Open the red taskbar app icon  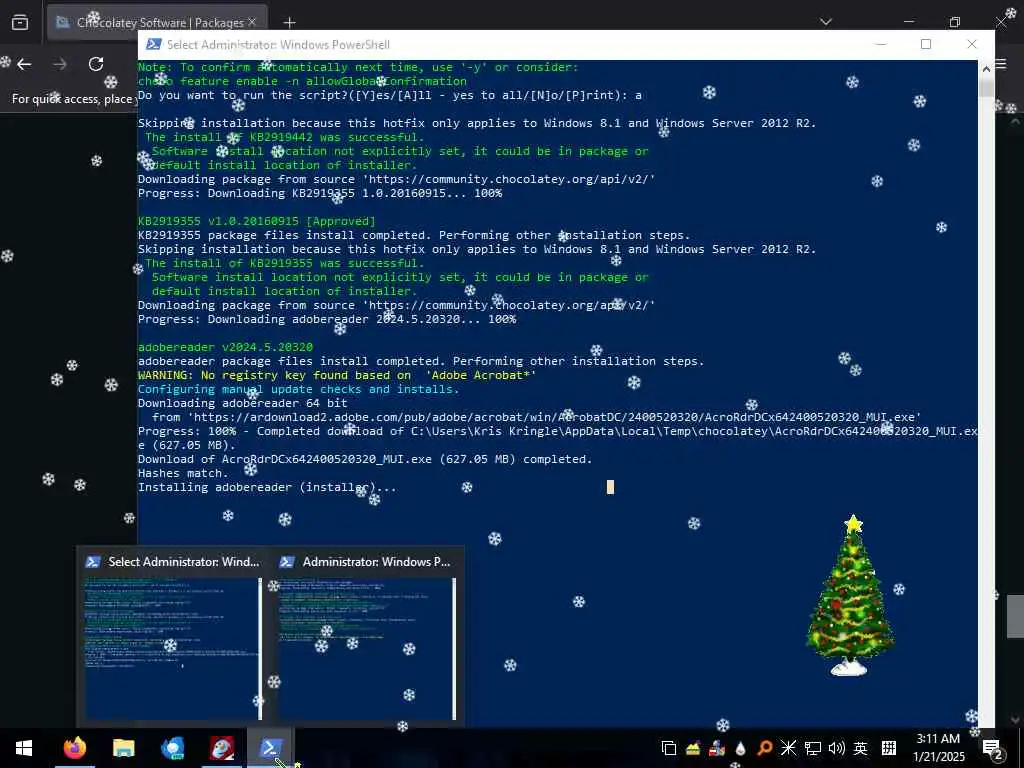(x=221, y=748)
